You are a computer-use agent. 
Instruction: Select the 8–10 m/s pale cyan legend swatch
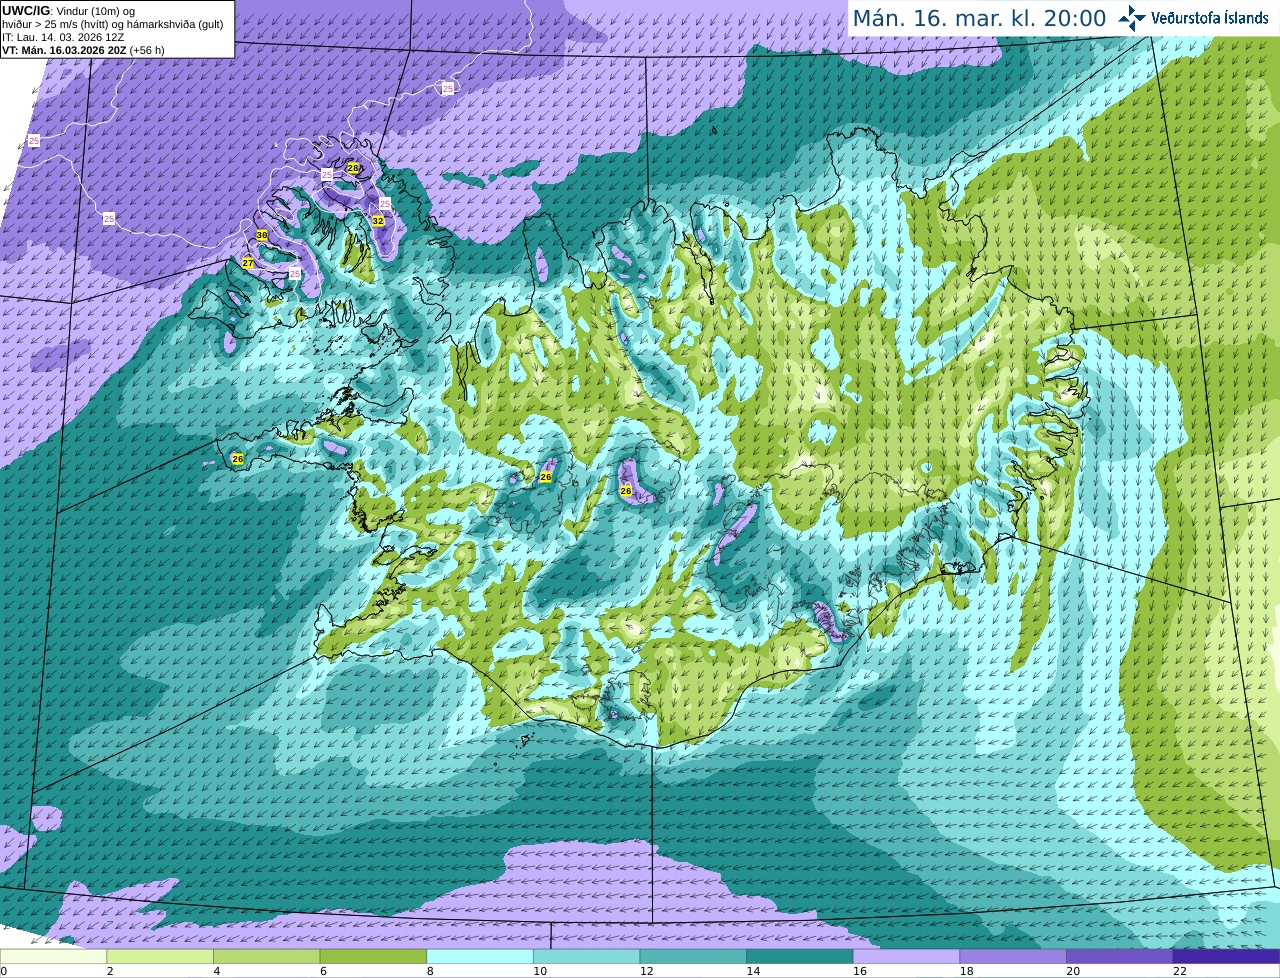coord(480,956)
